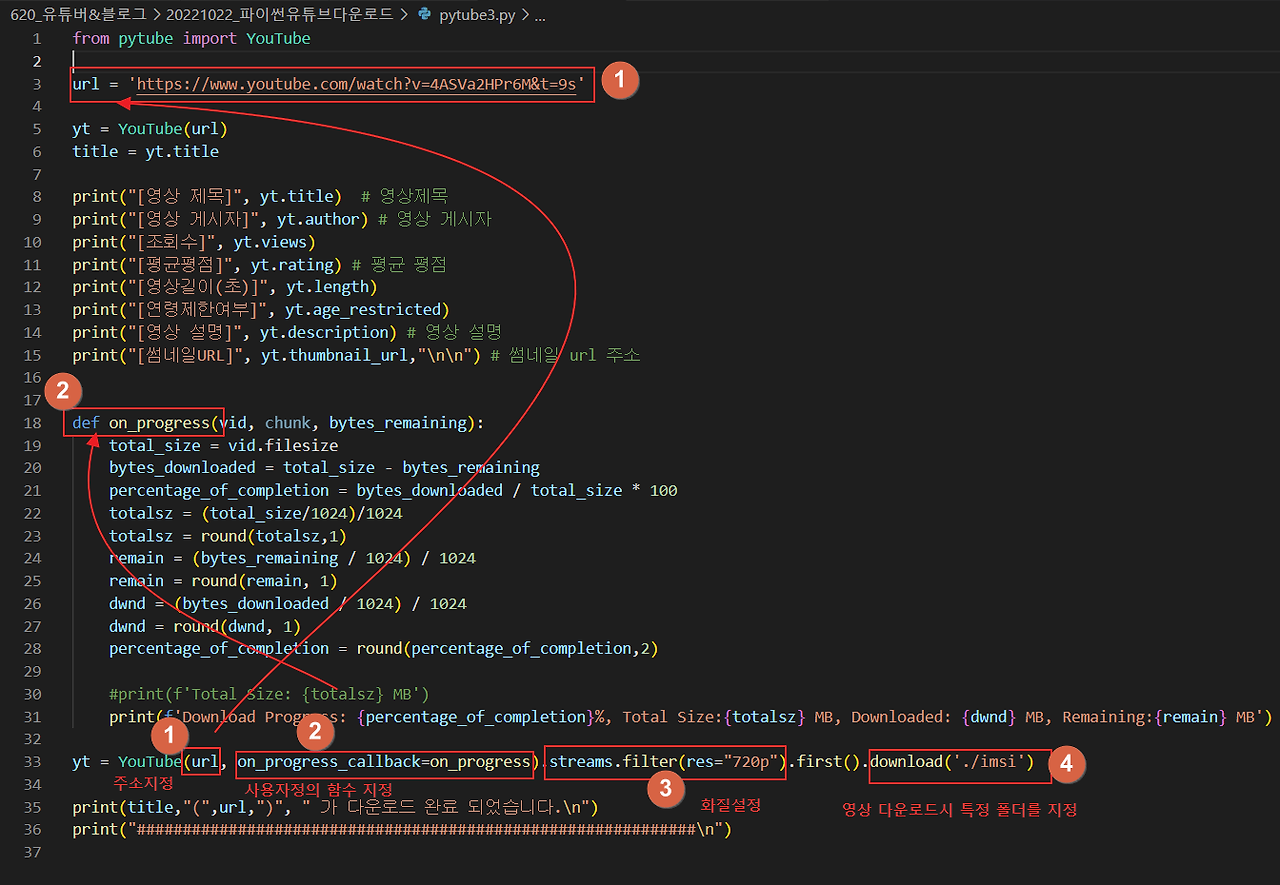Viewport: 1280px width, 885px height.
Task: Click the import YouTube statement on line 1
Action: click(247, 38)
